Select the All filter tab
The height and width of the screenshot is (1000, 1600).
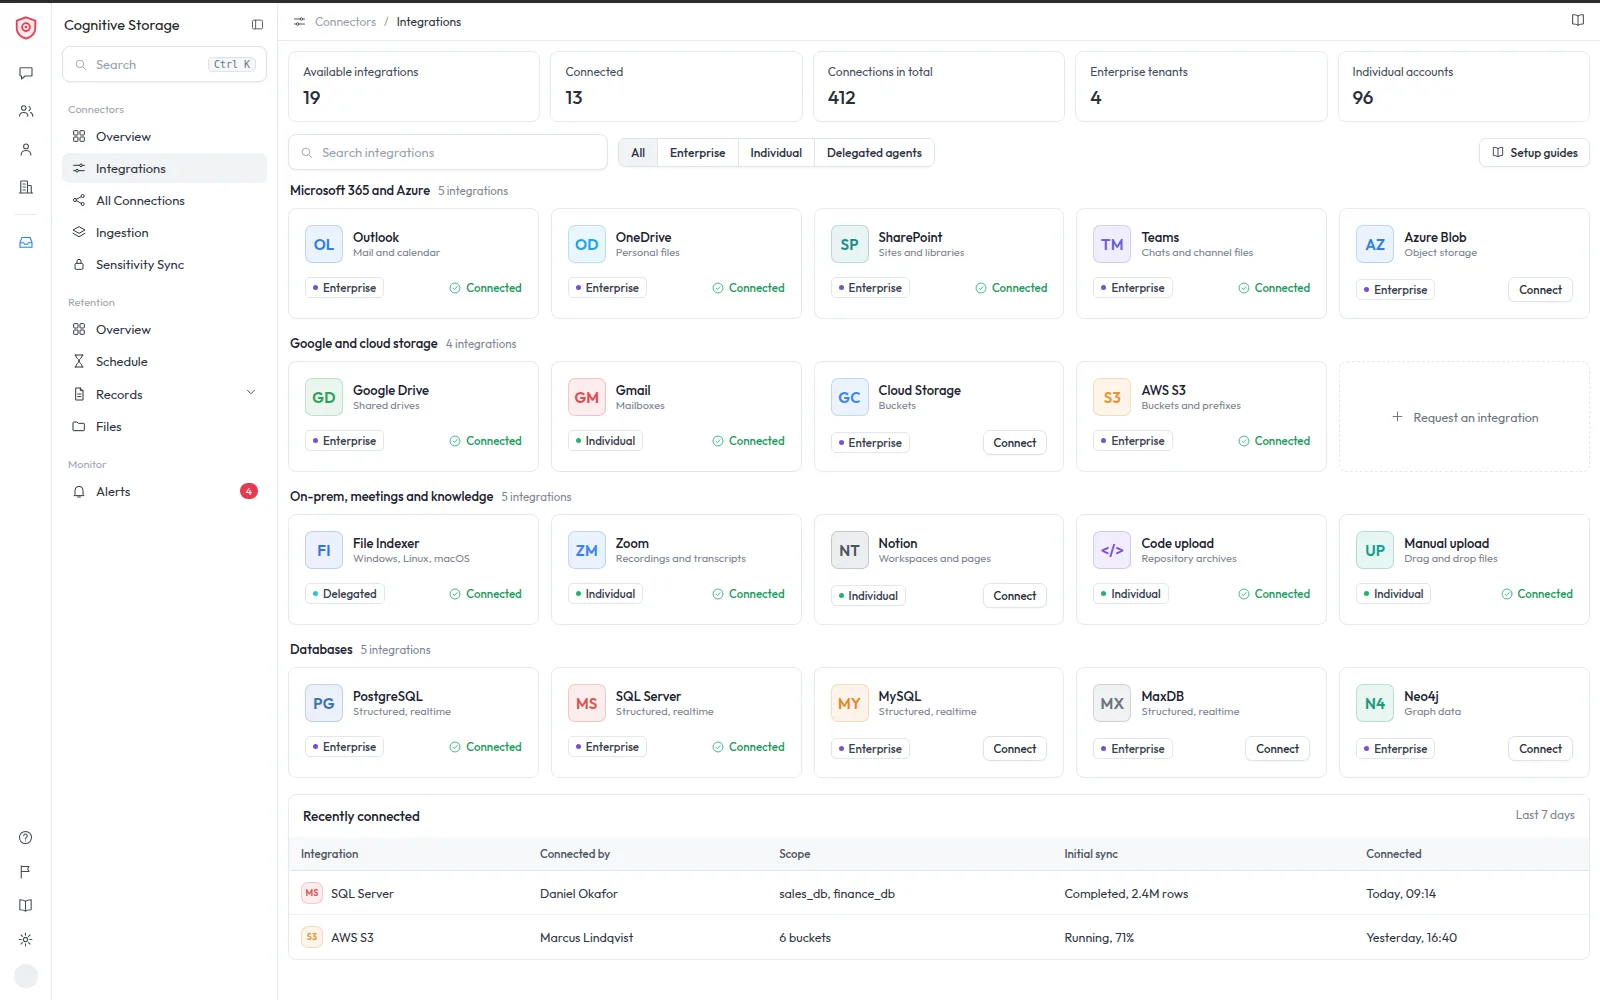(638, 153)
